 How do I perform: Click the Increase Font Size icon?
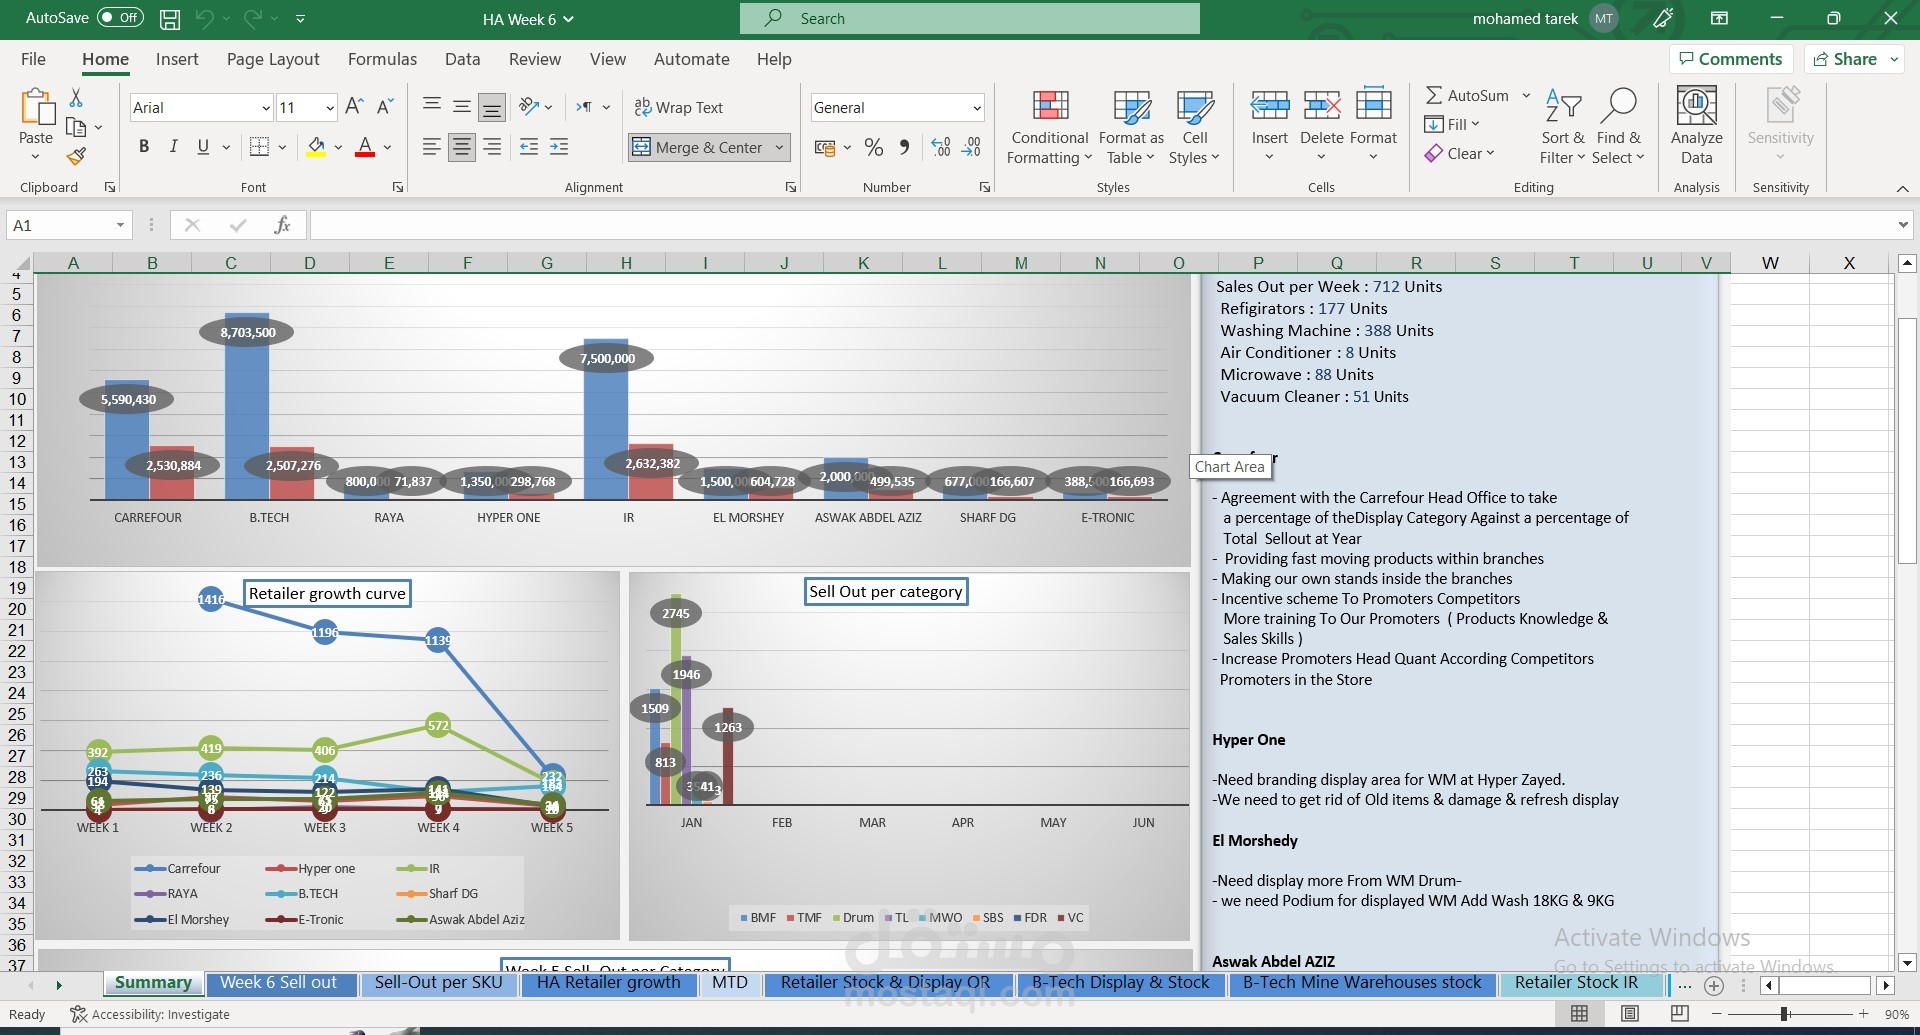tap(354, 107)
